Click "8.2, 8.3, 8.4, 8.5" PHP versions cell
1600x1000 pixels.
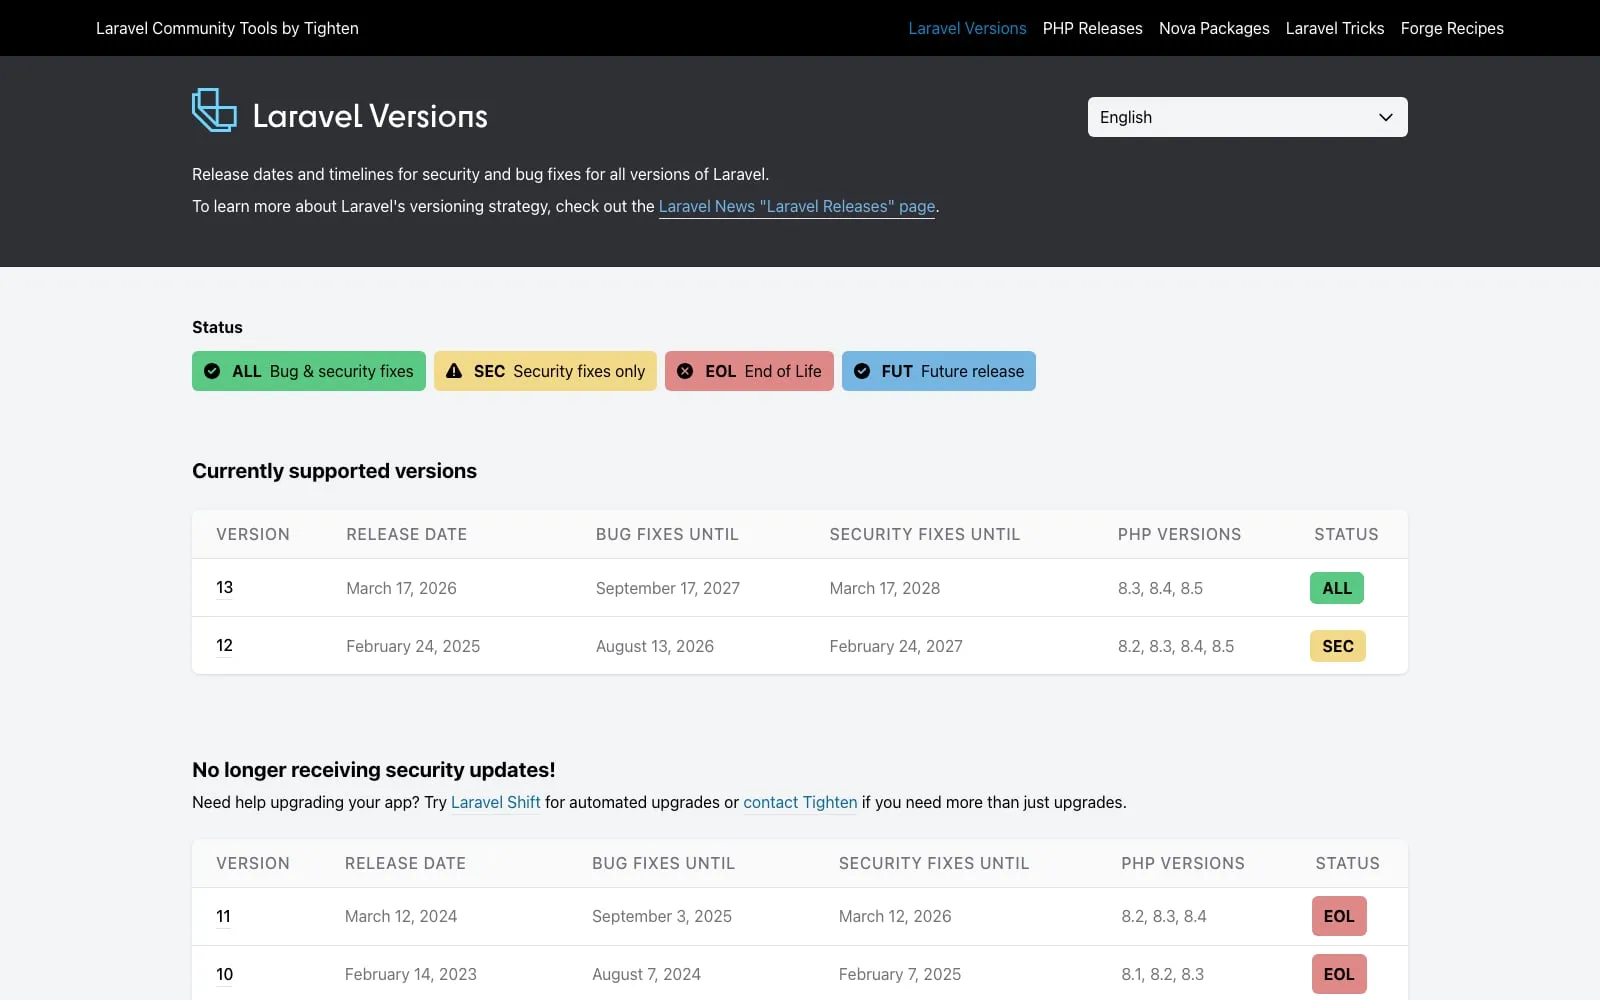[x=1176, y=646]
